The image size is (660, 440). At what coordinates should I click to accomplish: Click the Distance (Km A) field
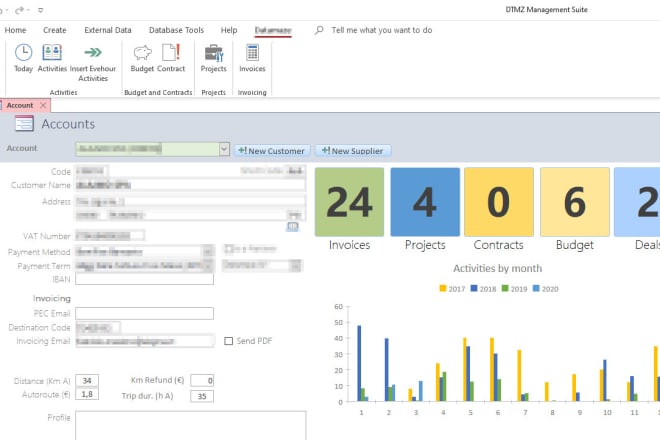(x=87, y=381)
